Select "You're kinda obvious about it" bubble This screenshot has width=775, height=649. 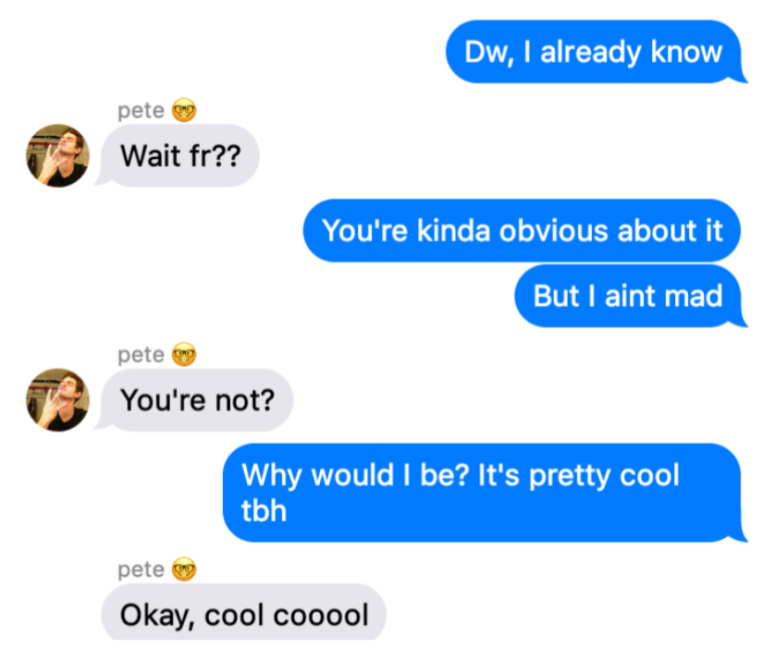[x=521, y=231]
